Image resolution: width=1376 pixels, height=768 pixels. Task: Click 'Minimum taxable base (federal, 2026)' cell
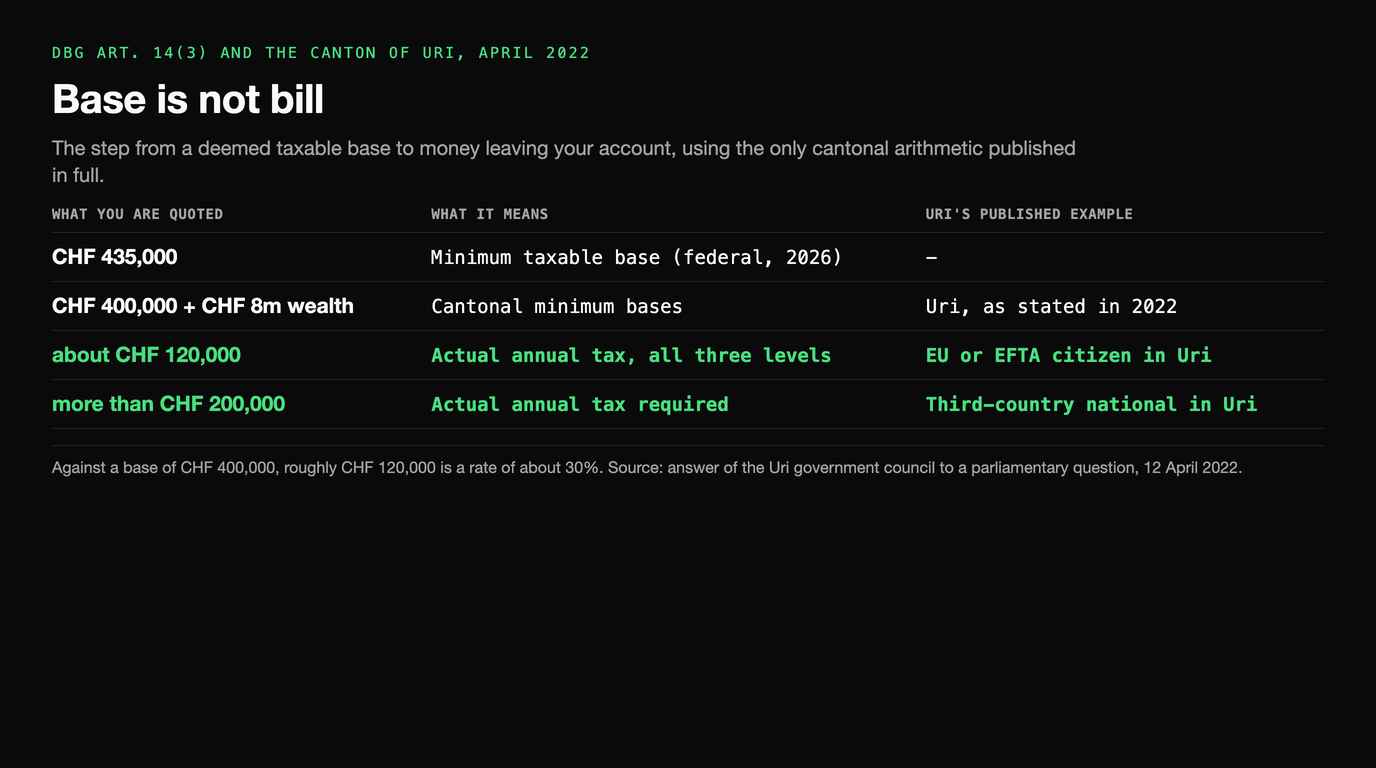[636, 258]
